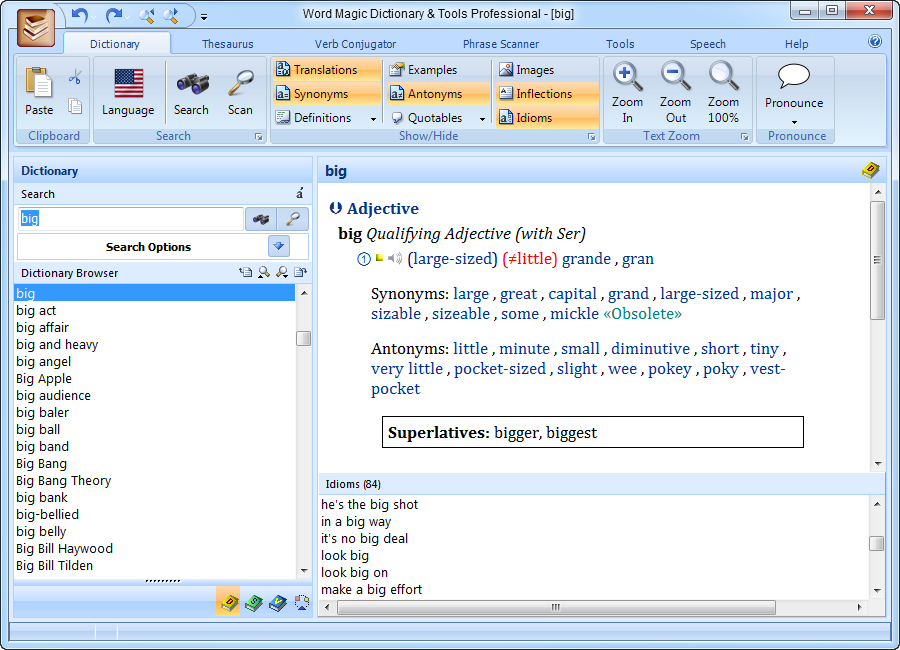Reset text size with Zoom 100%

point(723,91)
